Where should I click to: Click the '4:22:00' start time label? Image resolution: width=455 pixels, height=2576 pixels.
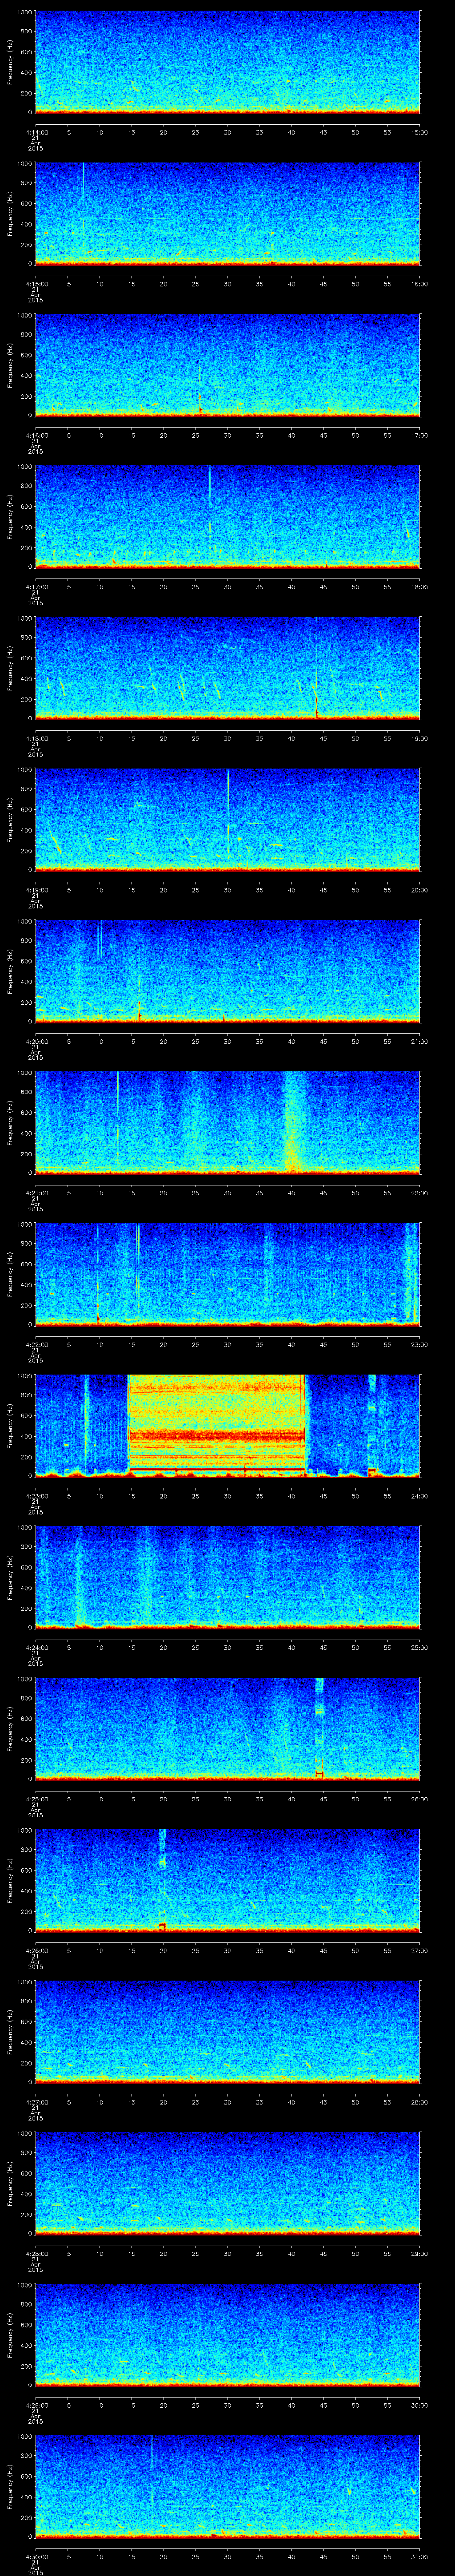(36, 1344)
